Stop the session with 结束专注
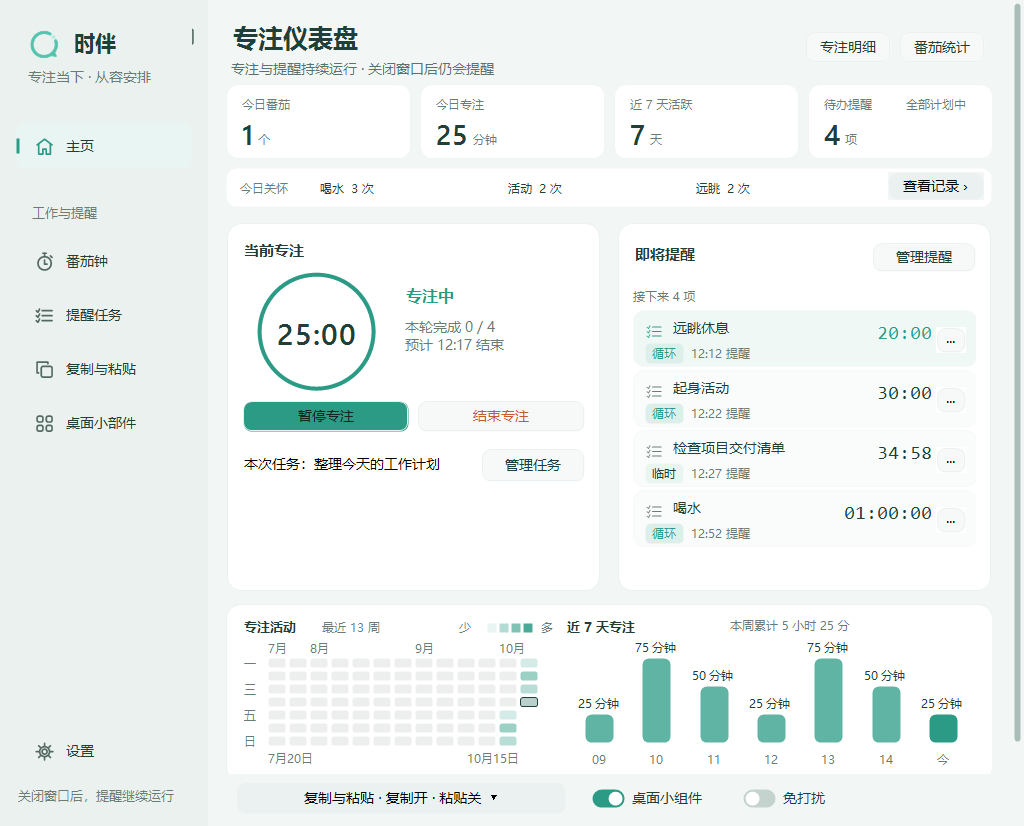 [501, 417]
